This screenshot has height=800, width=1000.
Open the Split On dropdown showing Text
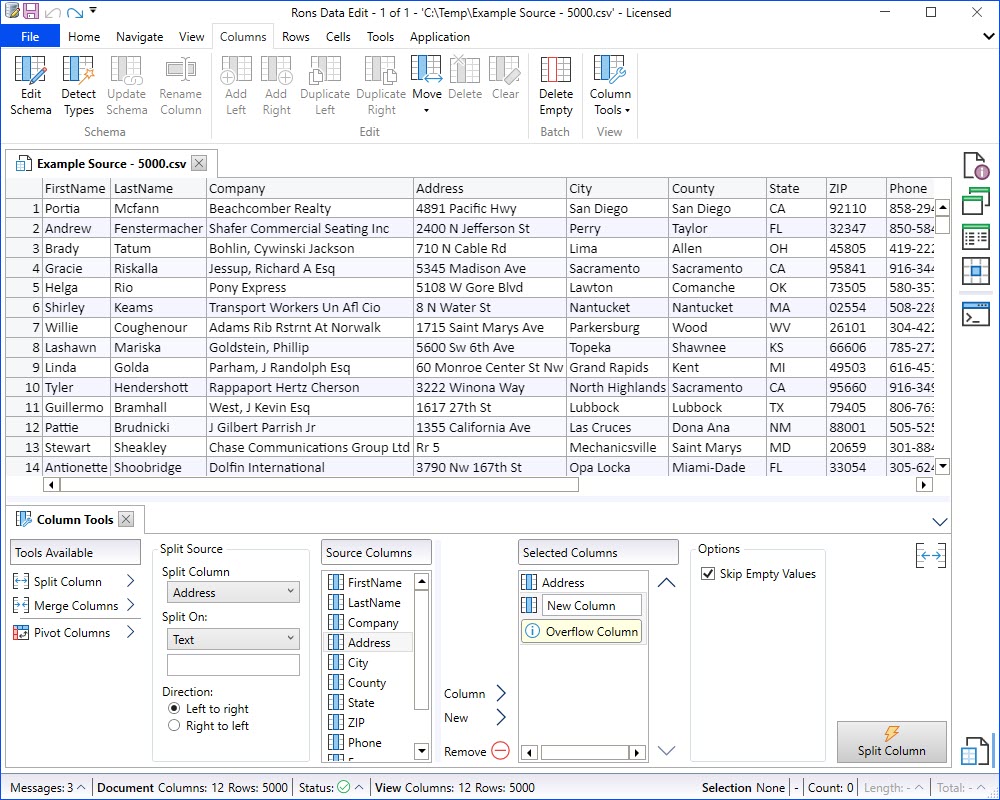[232, 639]
